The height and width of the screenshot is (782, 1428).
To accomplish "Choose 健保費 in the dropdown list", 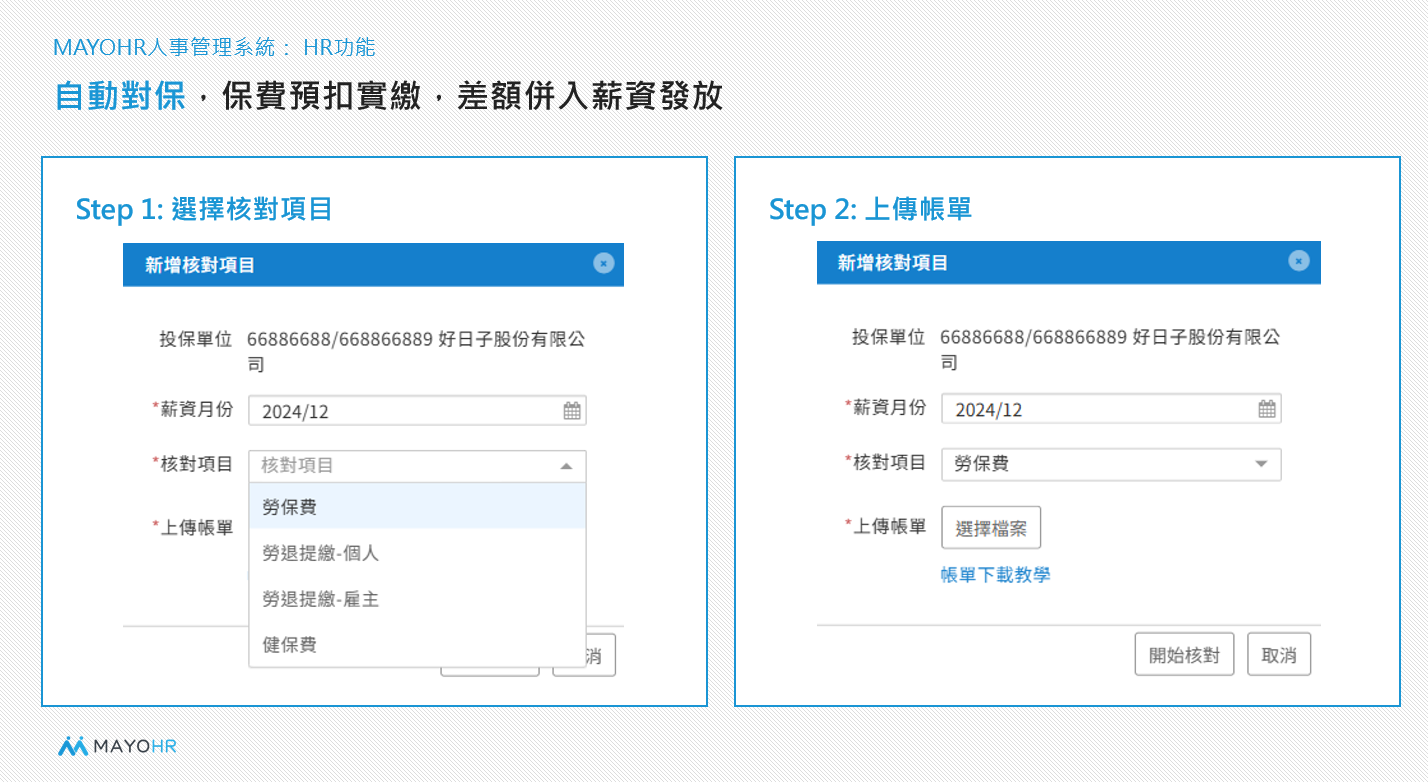I will coord(417,644).
